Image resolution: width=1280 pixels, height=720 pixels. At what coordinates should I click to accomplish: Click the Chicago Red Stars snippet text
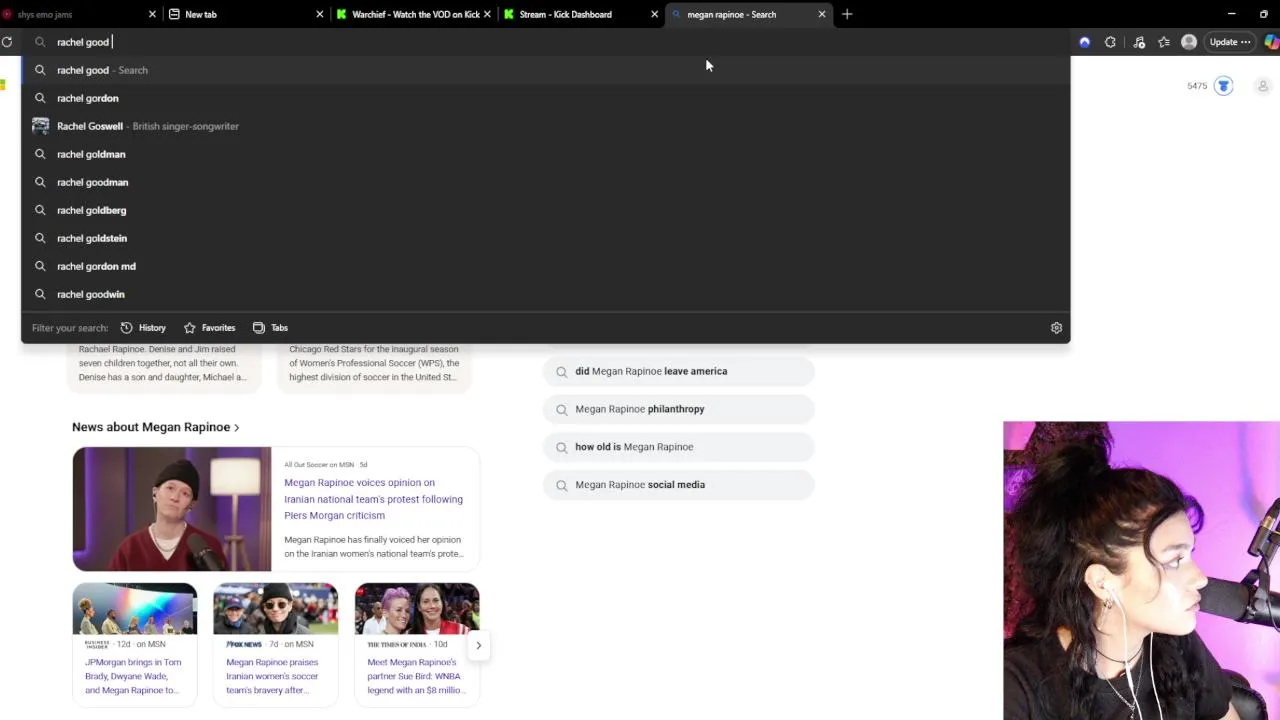coord(374,363)
